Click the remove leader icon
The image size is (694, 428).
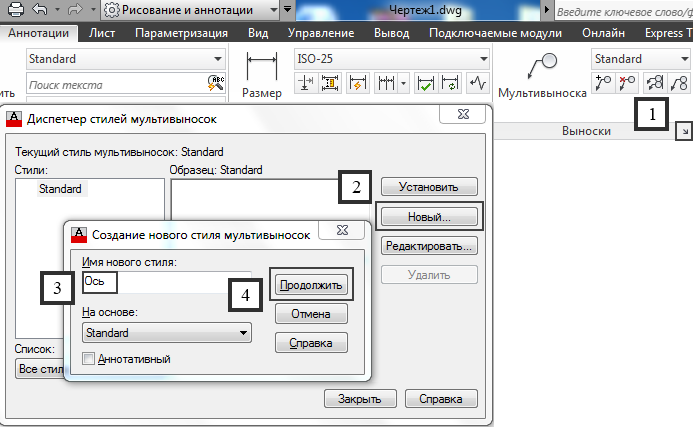(628, 83)
